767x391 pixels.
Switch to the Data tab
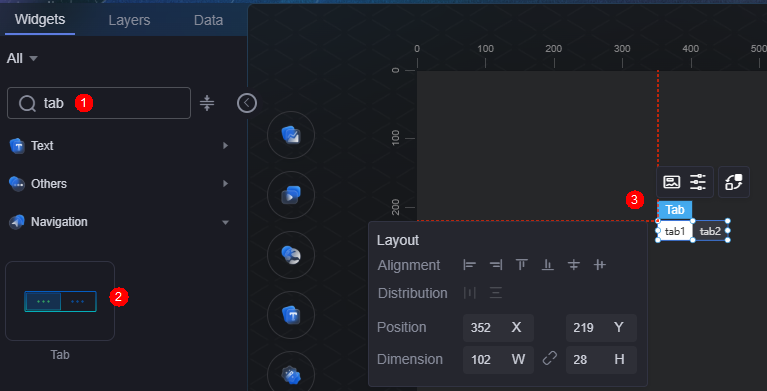point(208,20)
